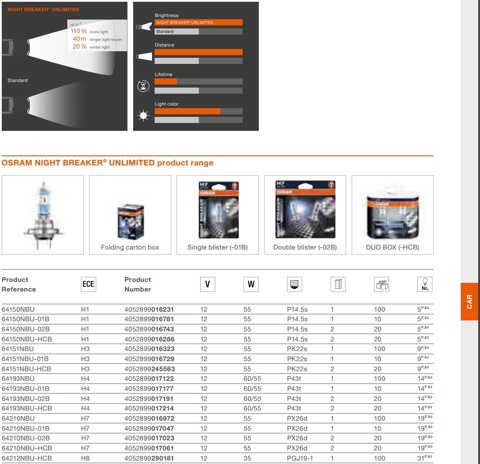The image size is (480, 464).
Task: Open the Double blister (-02B) thumbnail
Action: coord(305,215)
